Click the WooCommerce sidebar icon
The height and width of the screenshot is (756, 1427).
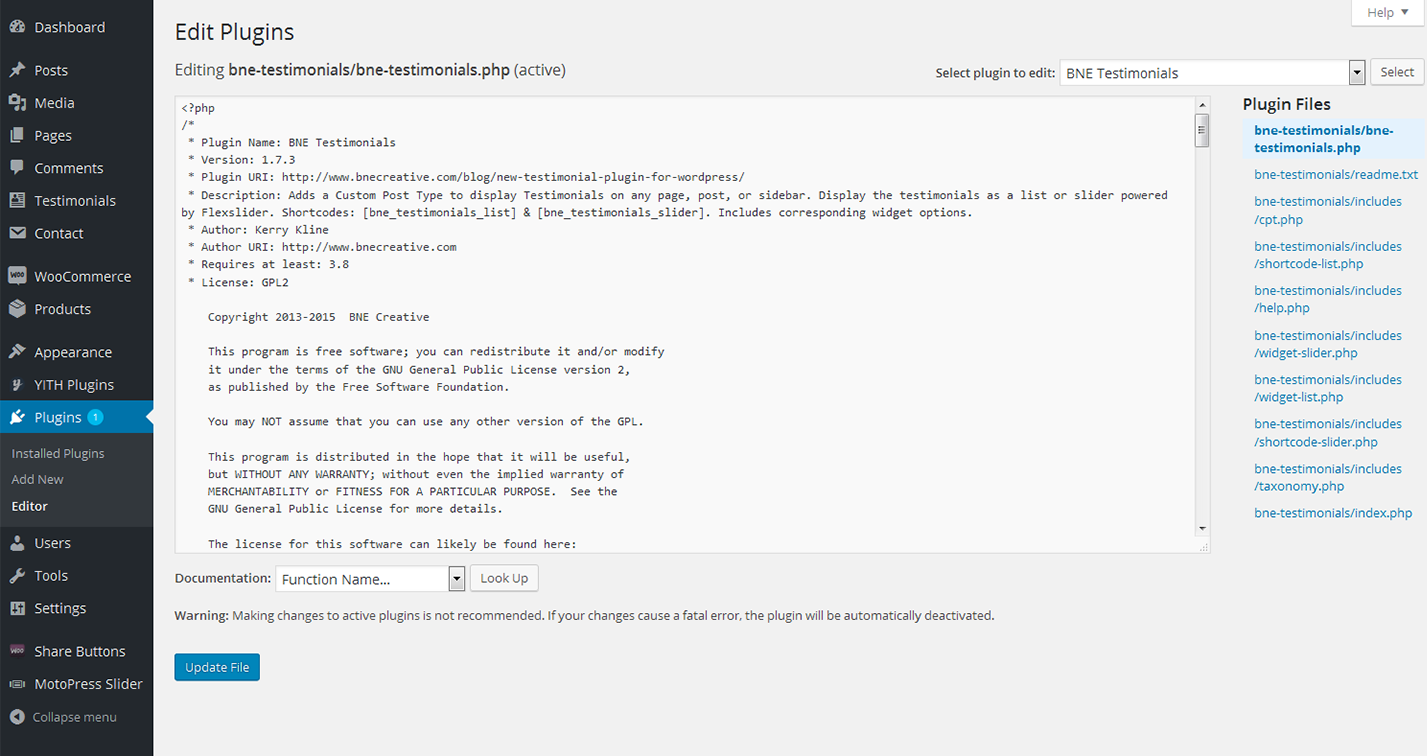click(17, 276)
